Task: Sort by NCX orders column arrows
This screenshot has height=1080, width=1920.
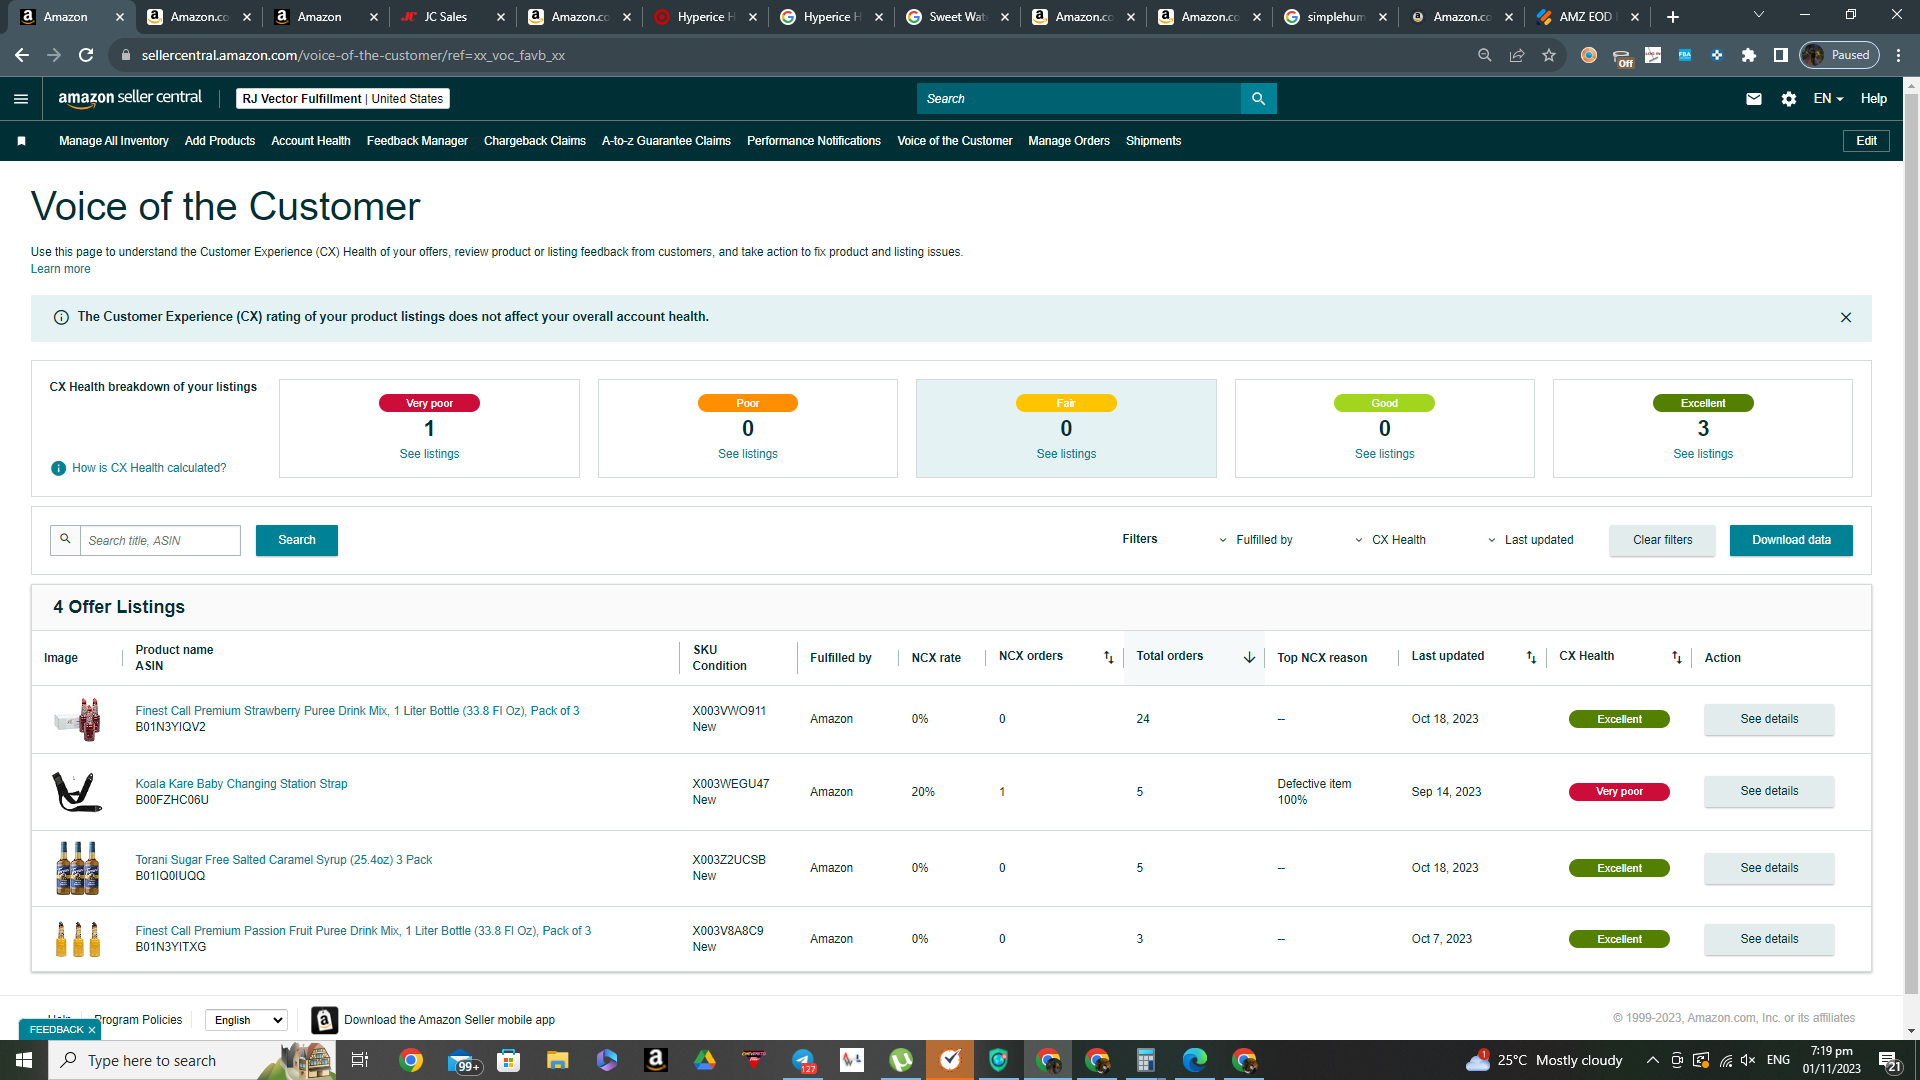Action: 1108,657
